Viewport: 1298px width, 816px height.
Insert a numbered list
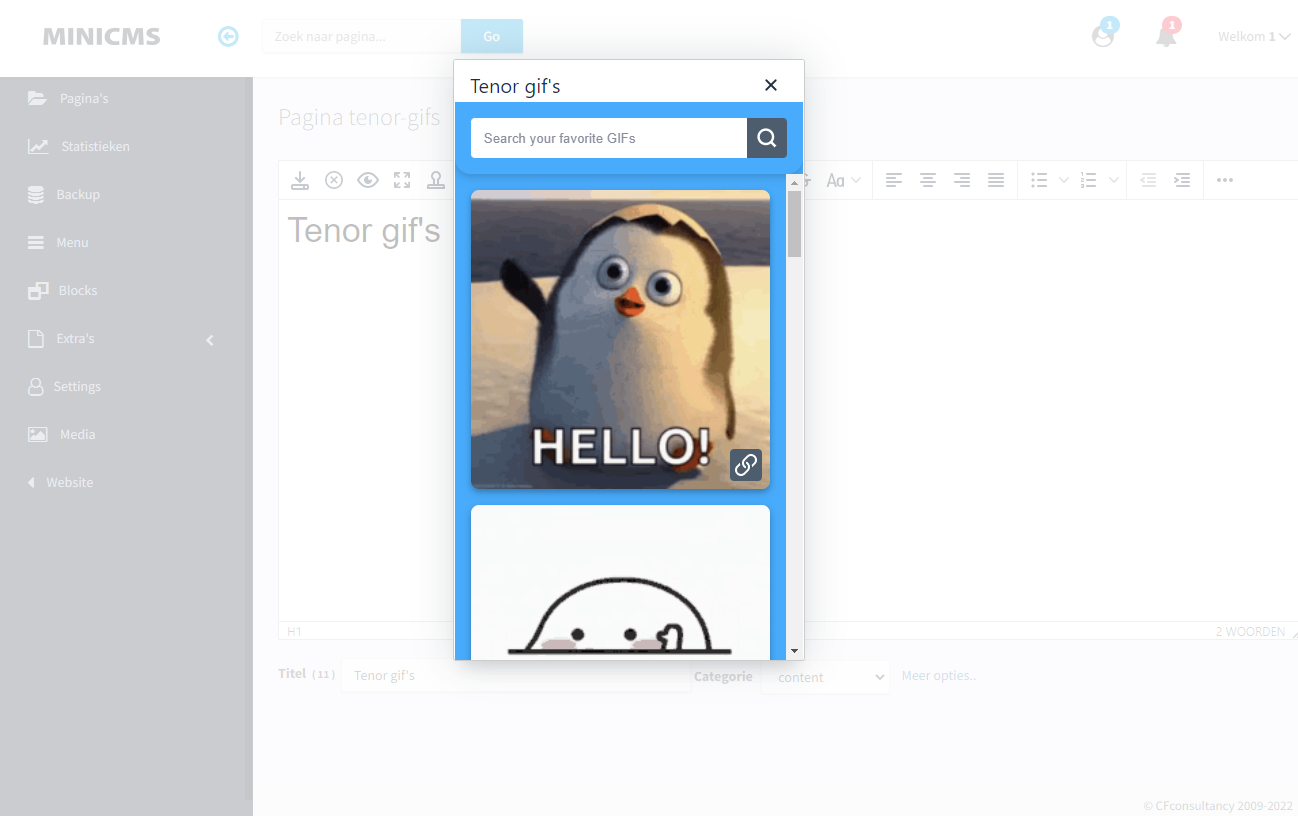[x=1089, y=180]
